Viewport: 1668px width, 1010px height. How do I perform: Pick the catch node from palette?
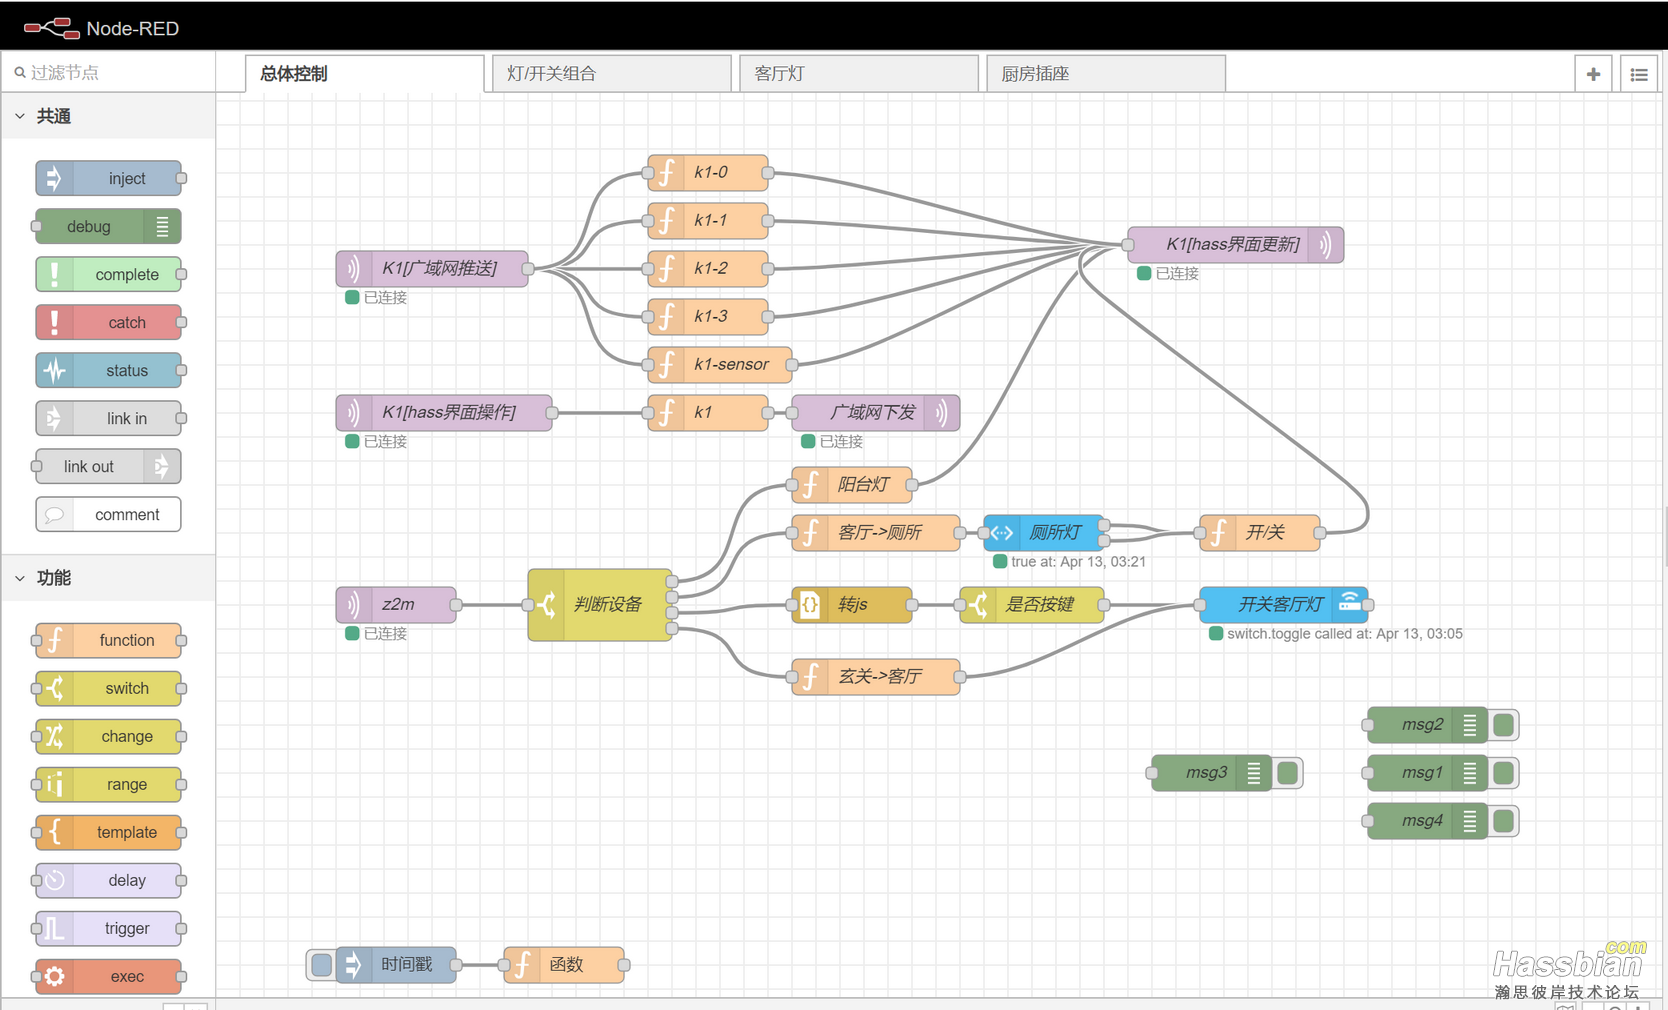coord(108,322)
